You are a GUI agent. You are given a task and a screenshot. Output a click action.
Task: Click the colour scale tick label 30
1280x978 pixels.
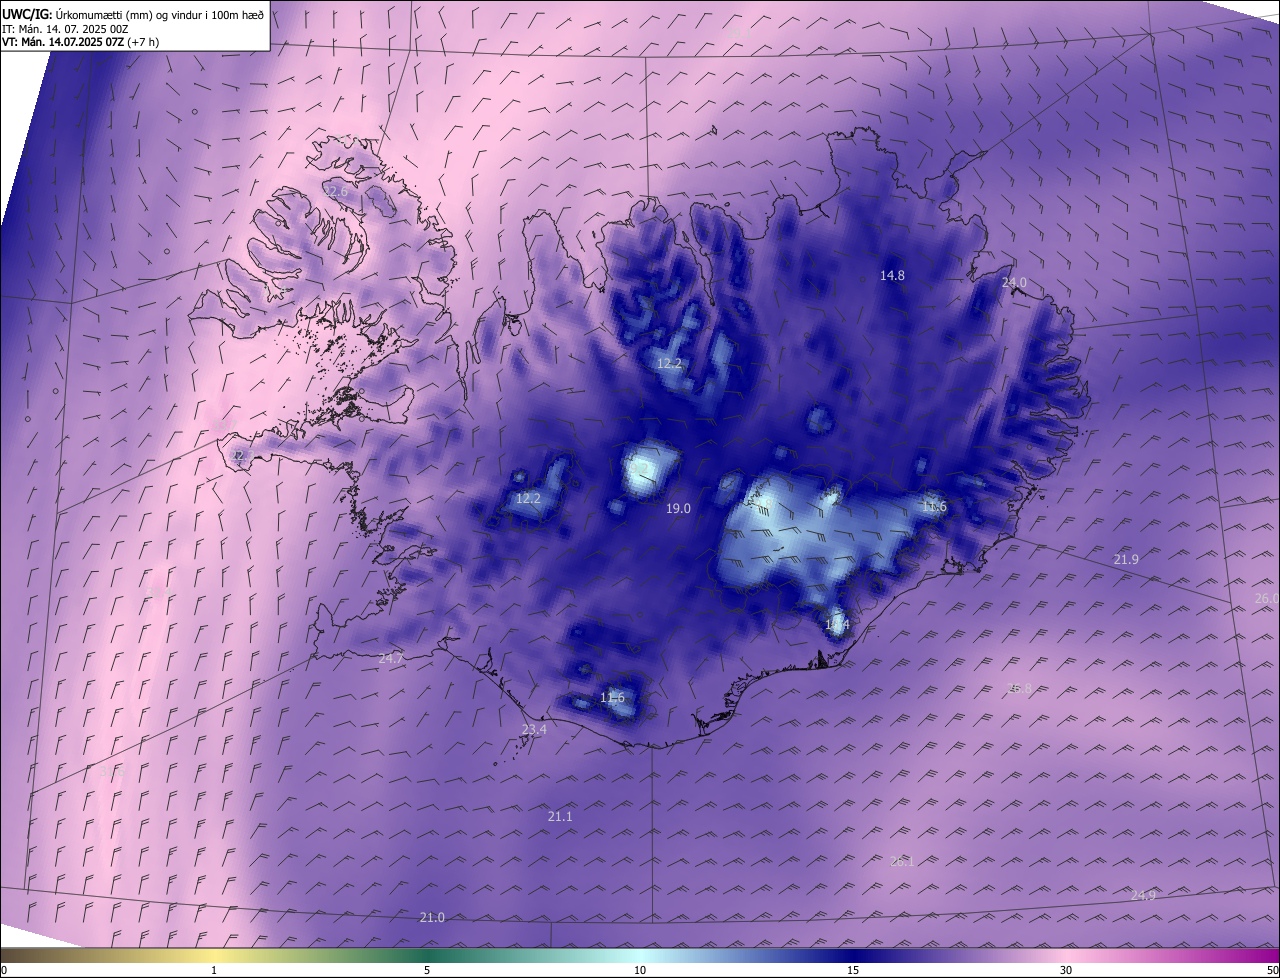(1066, 971)
